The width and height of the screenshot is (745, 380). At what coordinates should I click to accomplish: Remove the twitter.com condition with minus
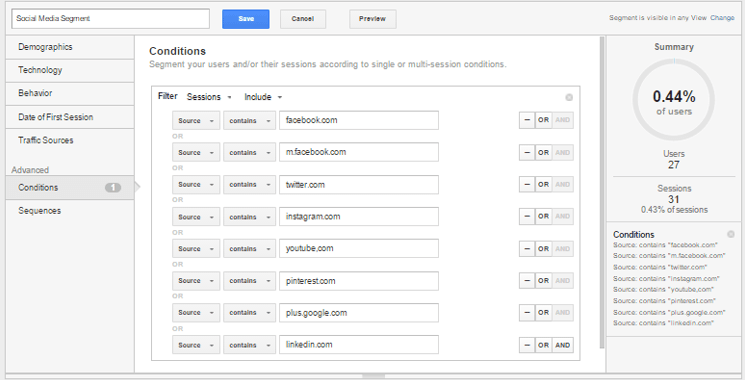click(527, 184)
